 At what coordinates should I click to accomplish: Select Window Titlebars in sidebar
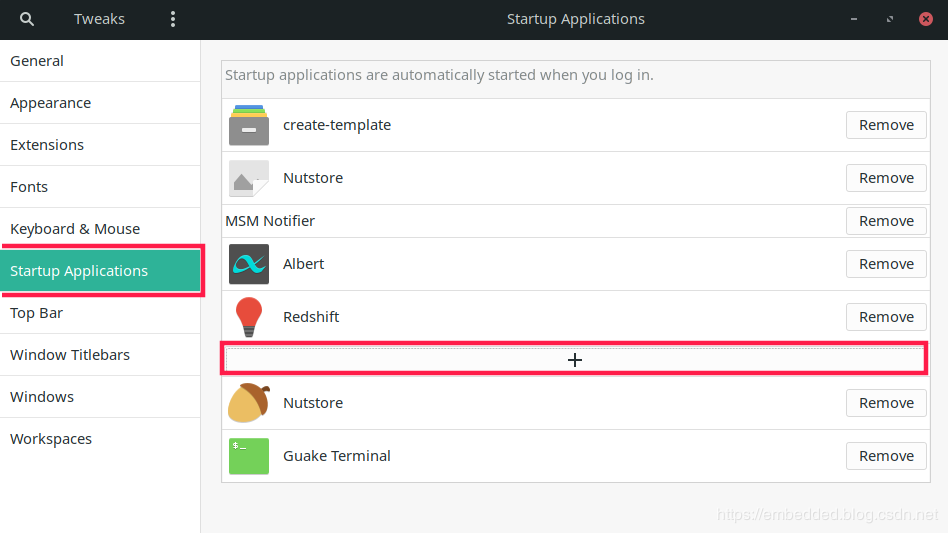click(70, 355)
